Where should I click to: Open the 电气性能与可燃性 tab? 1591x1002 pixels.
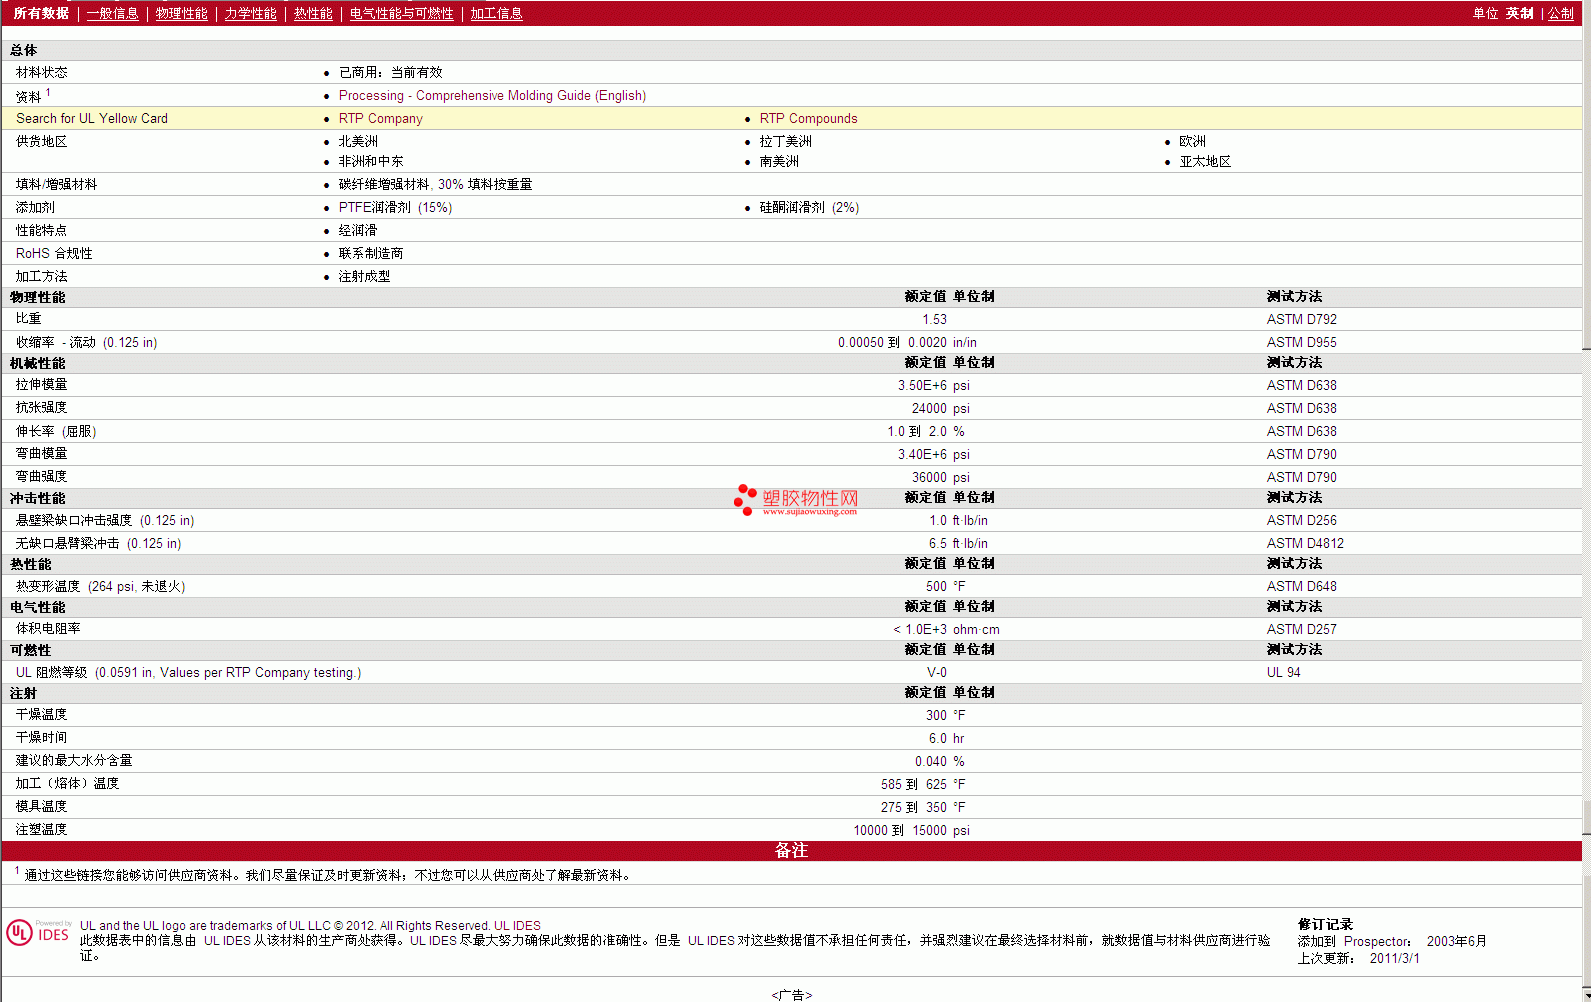(x=401, y=13)
